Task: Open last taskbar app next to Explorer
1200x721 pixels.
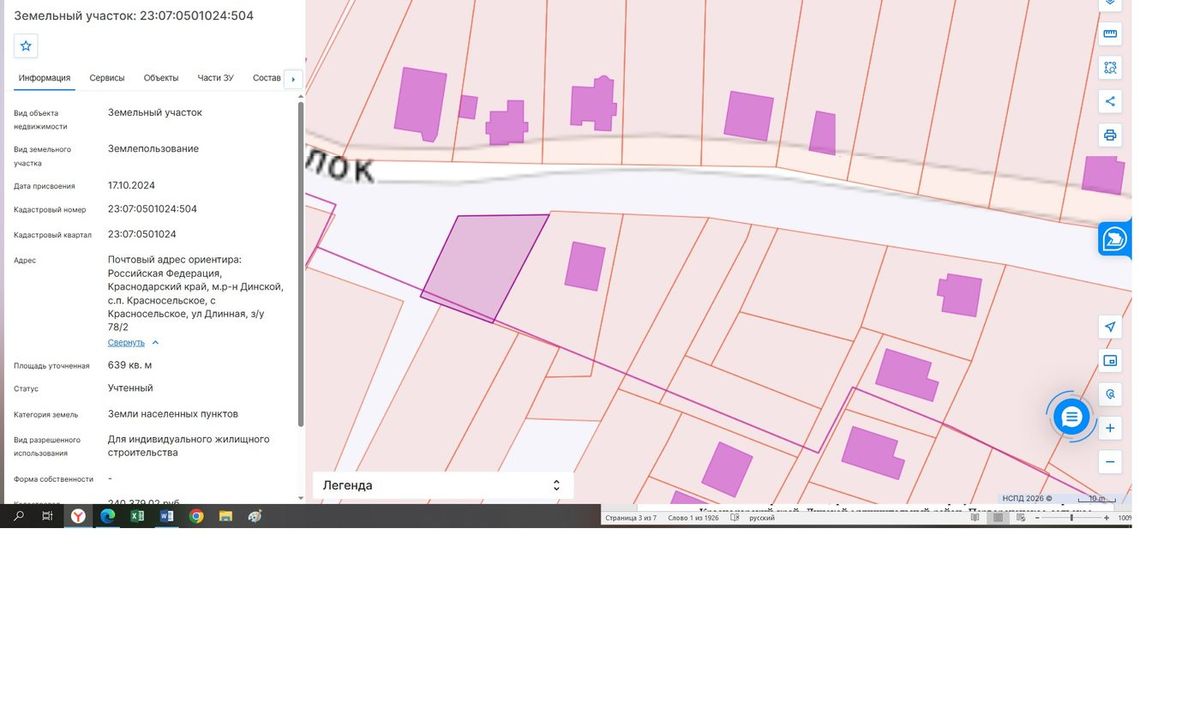Action: [255, 516]
